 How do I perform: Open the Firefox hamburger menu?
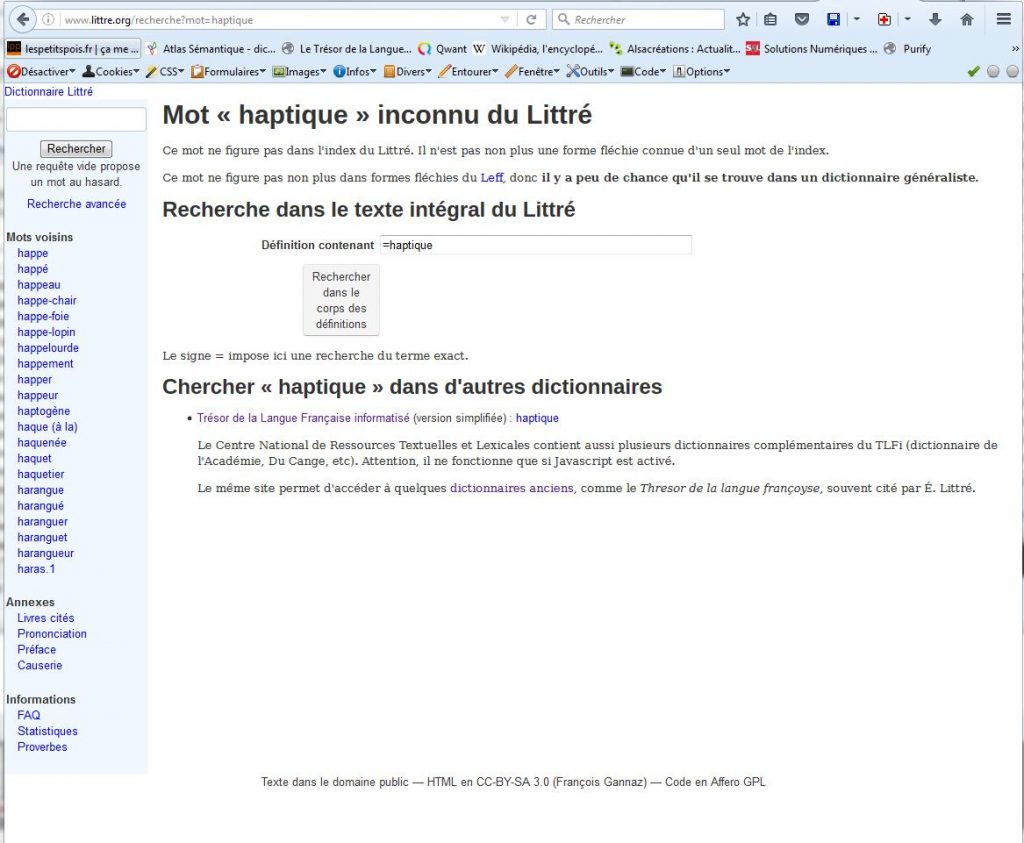point(1003,19)
